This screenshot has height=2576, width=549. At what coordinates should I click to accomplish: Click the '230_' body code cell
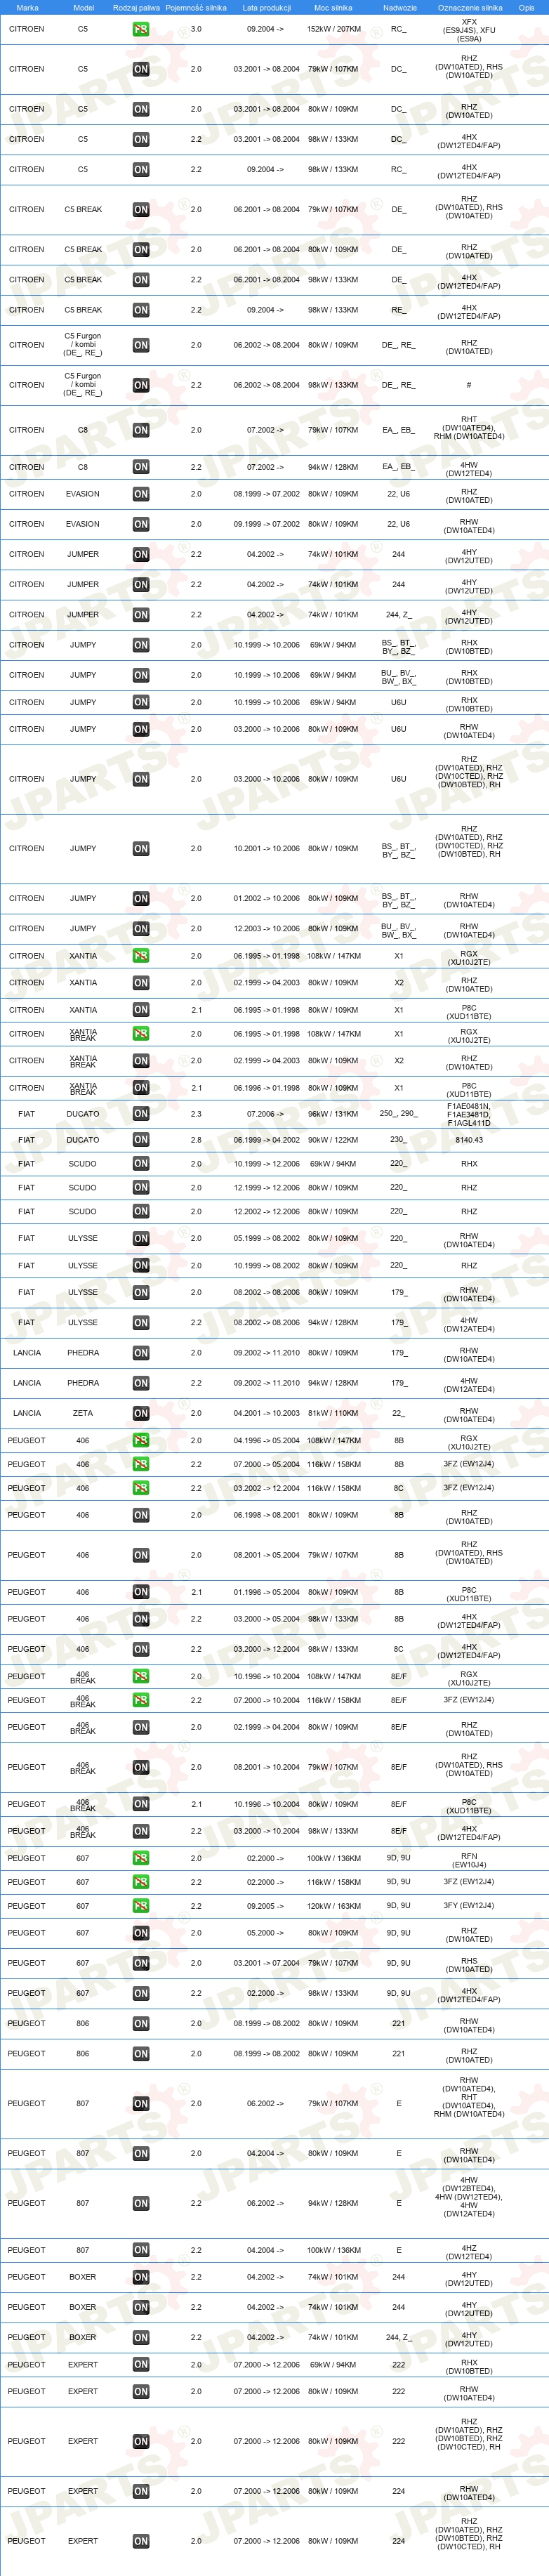click(x=398, y=1140)
